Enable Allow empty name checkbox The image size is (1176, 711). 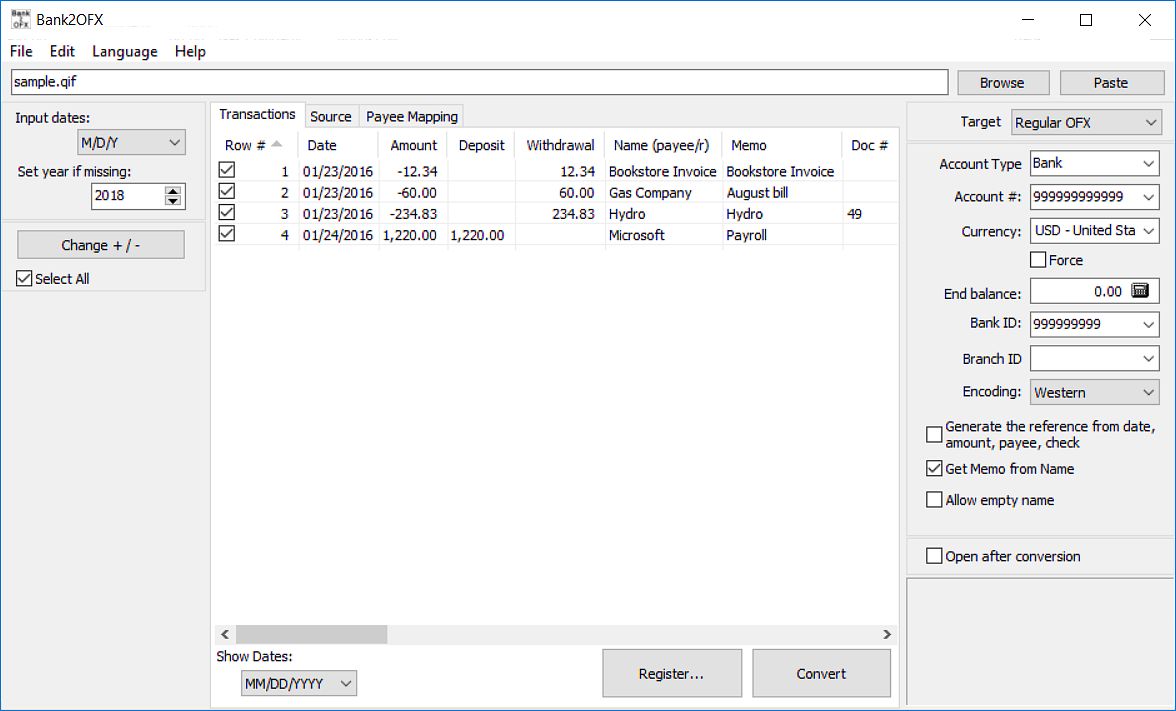[934, 500]
